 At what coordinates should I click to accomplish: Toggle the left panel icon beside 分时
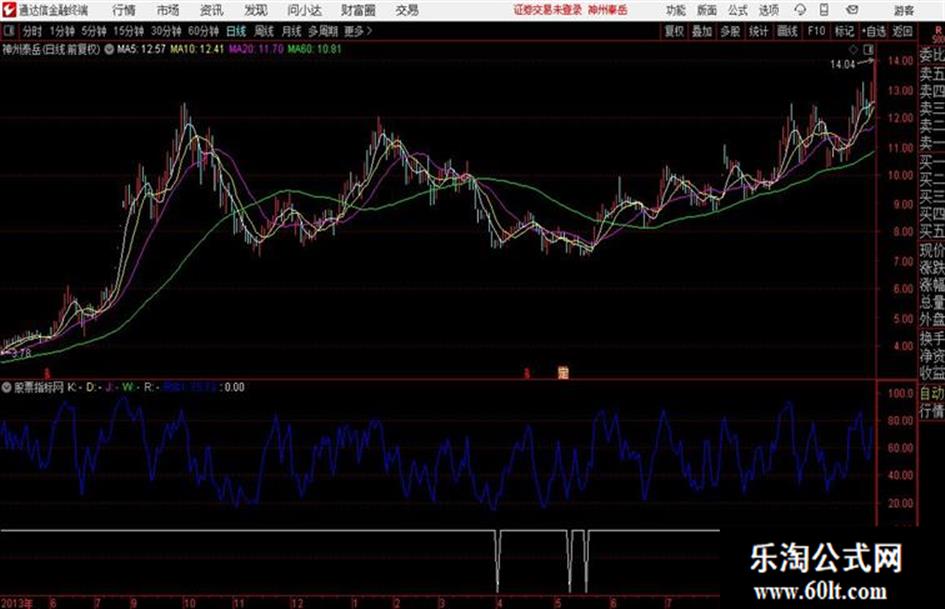pos(8,31)
